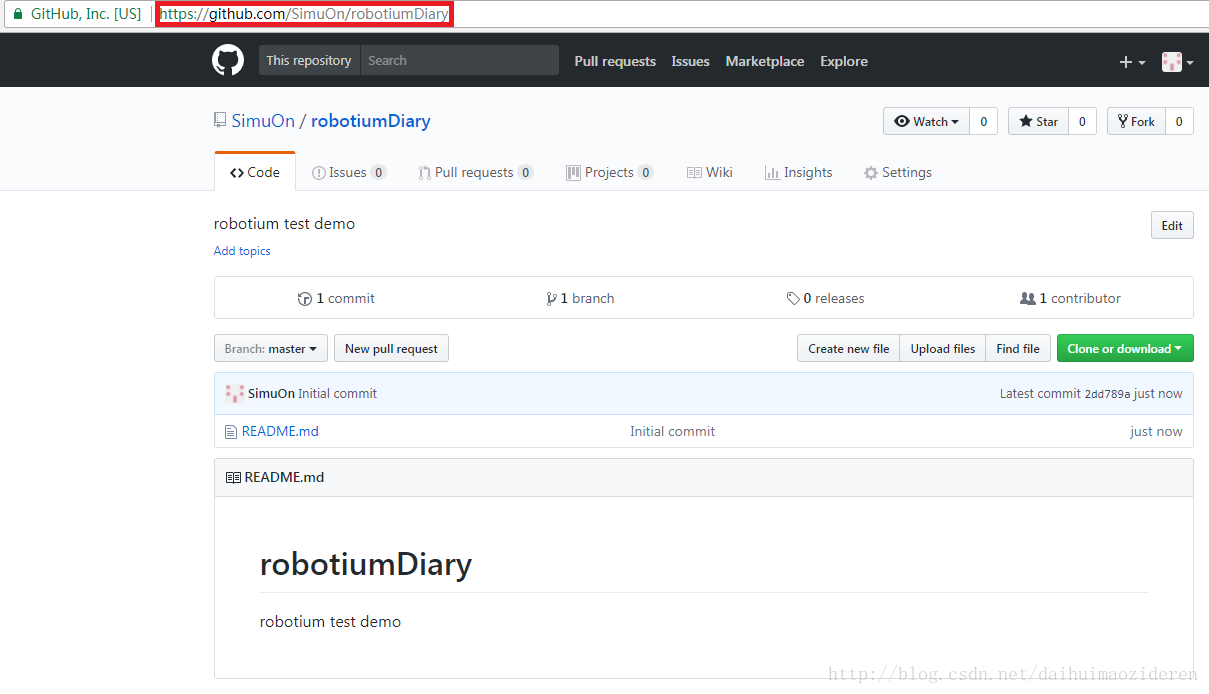Image resolution: width=1209 pixels, height=694 pixels.
Task: Fork the robotiumDiary repository
Action: pyautogui.click(x=1136, y=122)
